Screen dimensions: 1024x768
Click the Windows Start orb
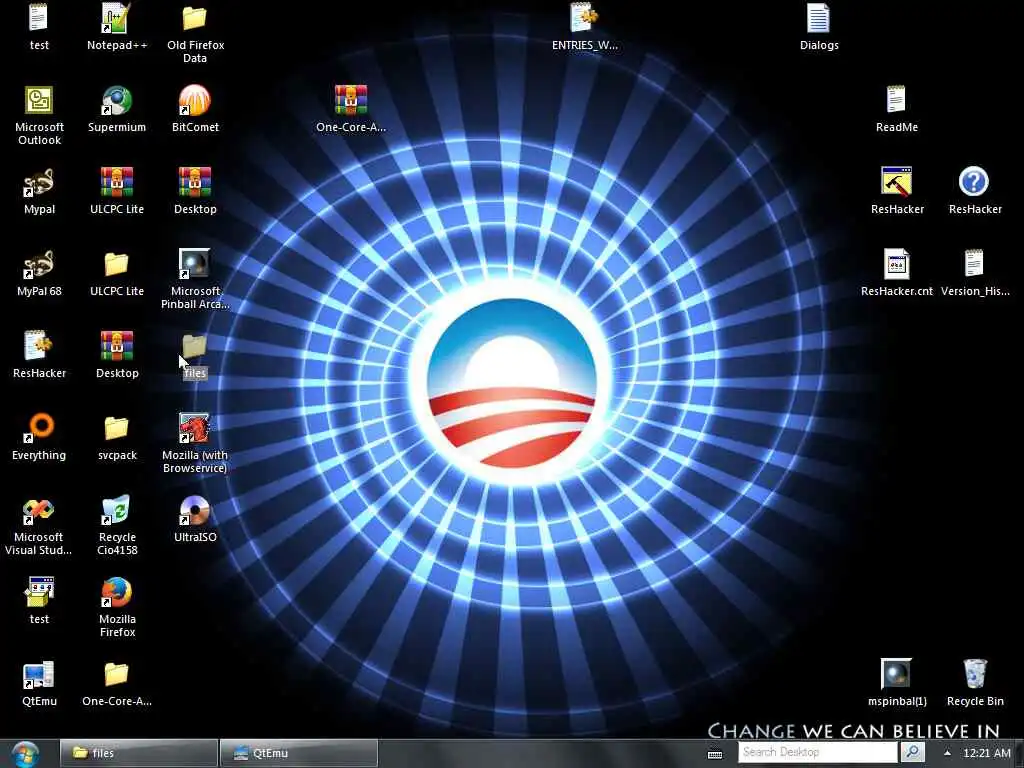(x=25, y=754)
